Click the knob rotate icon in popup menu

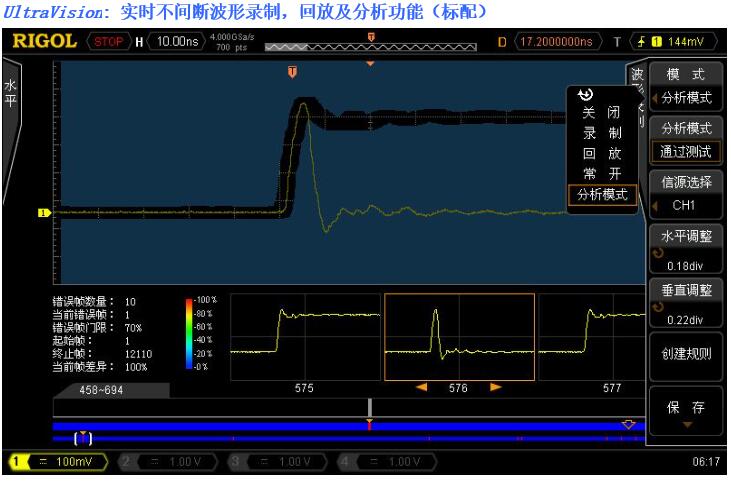(x=586, y=94)
